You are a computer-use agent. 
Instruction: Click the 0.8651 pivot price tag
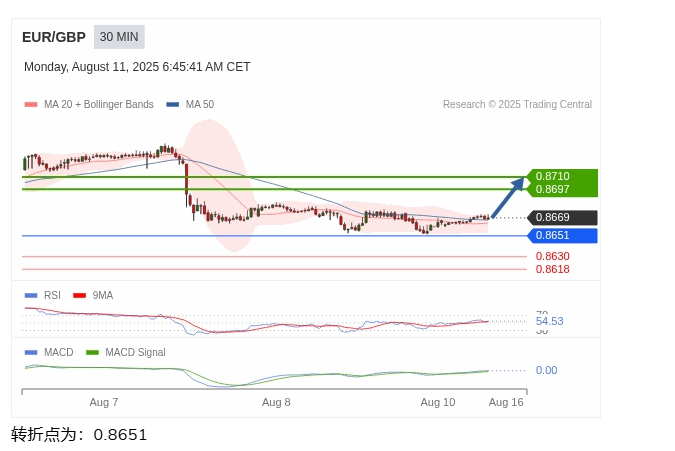click(x=562, y=235)
